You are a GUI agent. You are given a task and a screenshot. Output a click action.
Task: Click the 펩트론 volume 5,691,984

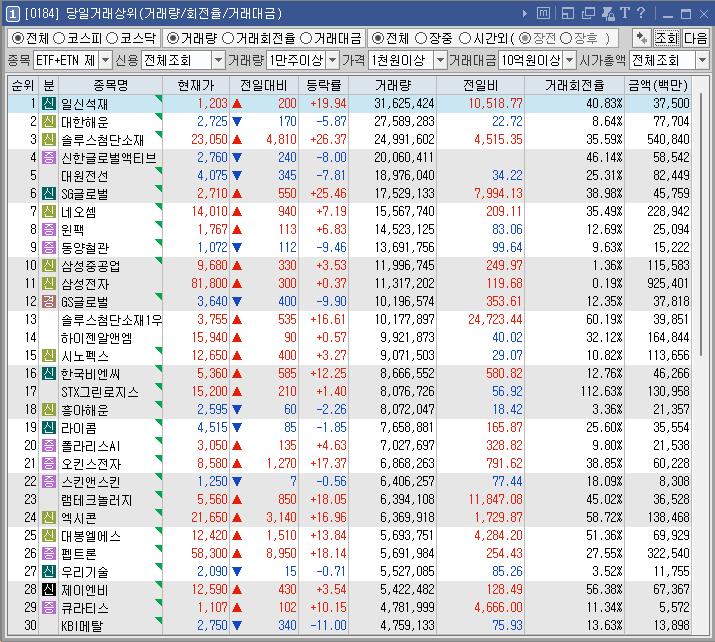tap(407, 554)
